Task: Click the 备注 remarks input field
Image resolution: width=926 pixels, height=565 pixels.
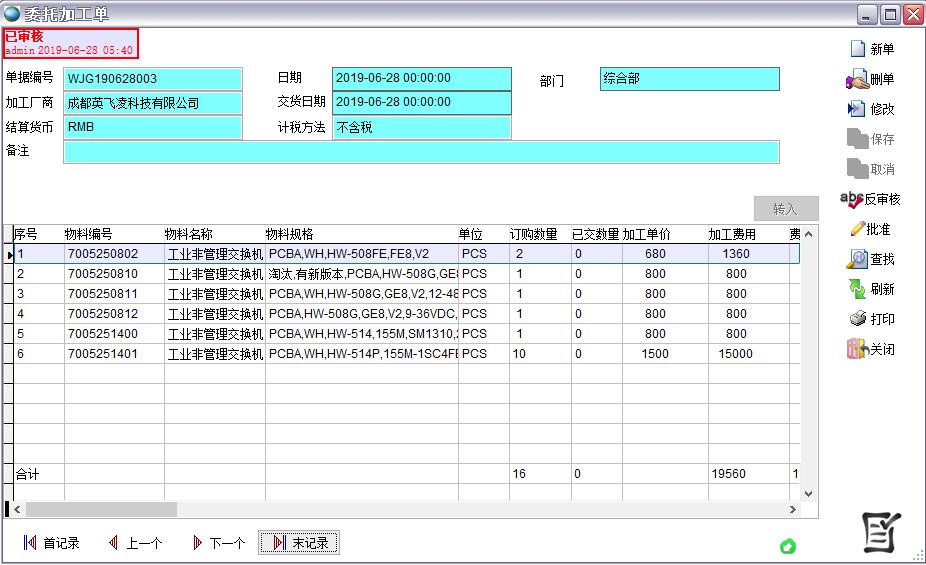Action: point(420,152)
